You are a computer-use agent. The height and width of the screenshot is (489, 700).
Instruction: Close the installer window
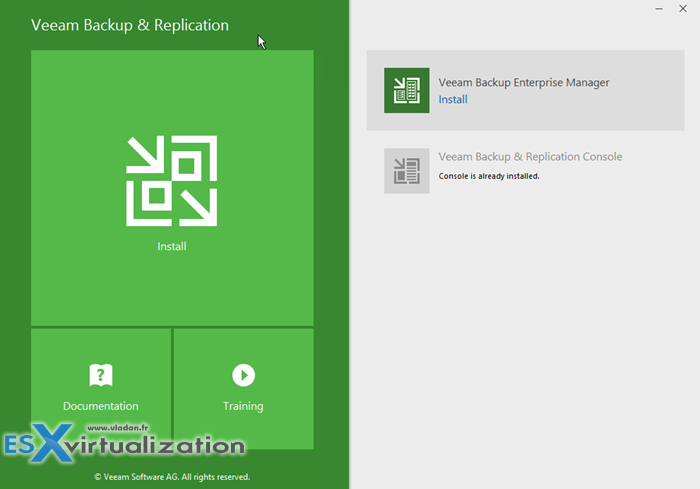coord(683,8)
